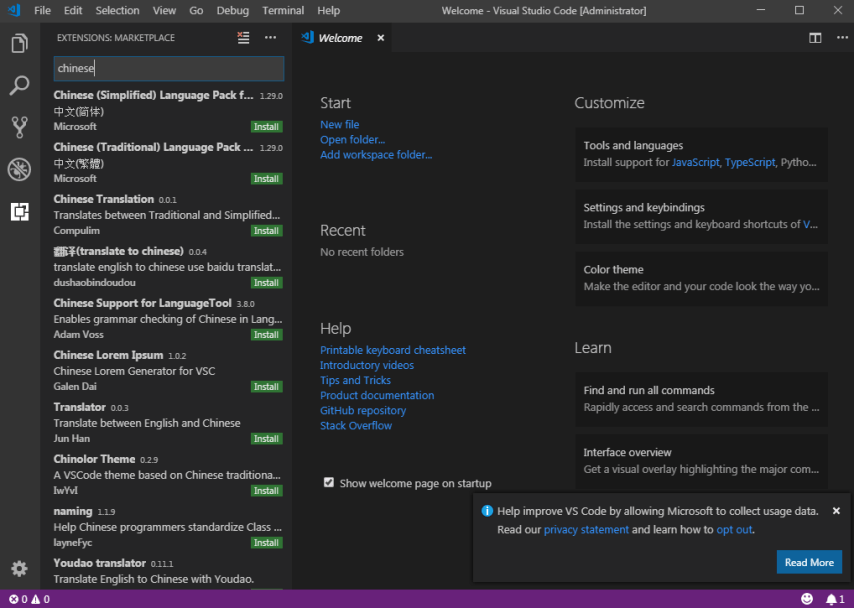This screenshot has width=854, height=608.
Task: Clear extensions search results icon
Action: (x=243, y=38)
